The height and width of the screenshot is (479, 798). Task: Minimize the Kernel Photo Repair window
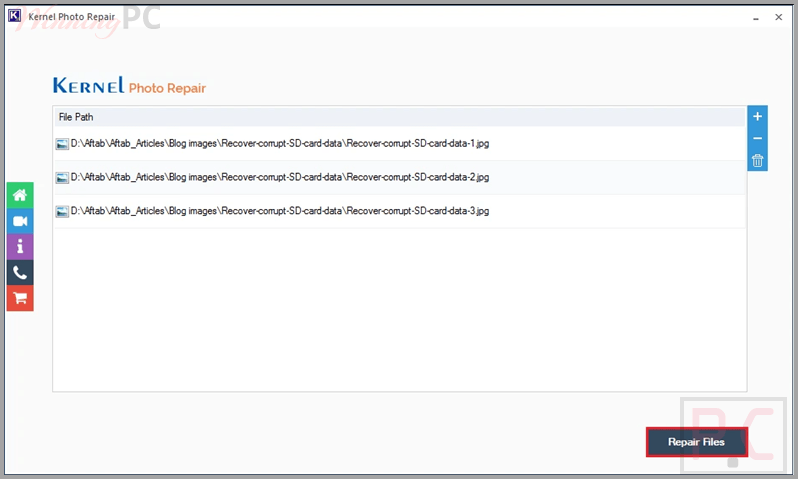(x=756, y=18)
